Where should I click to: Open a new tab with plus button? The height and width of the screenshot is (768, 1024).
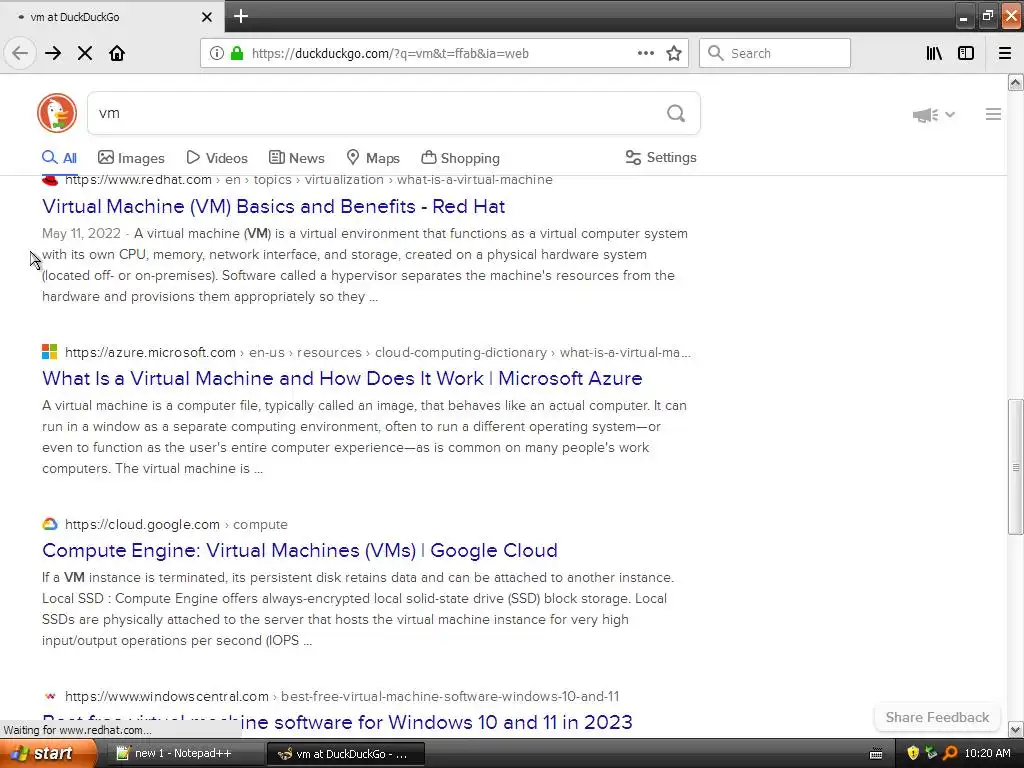[240, 16]
